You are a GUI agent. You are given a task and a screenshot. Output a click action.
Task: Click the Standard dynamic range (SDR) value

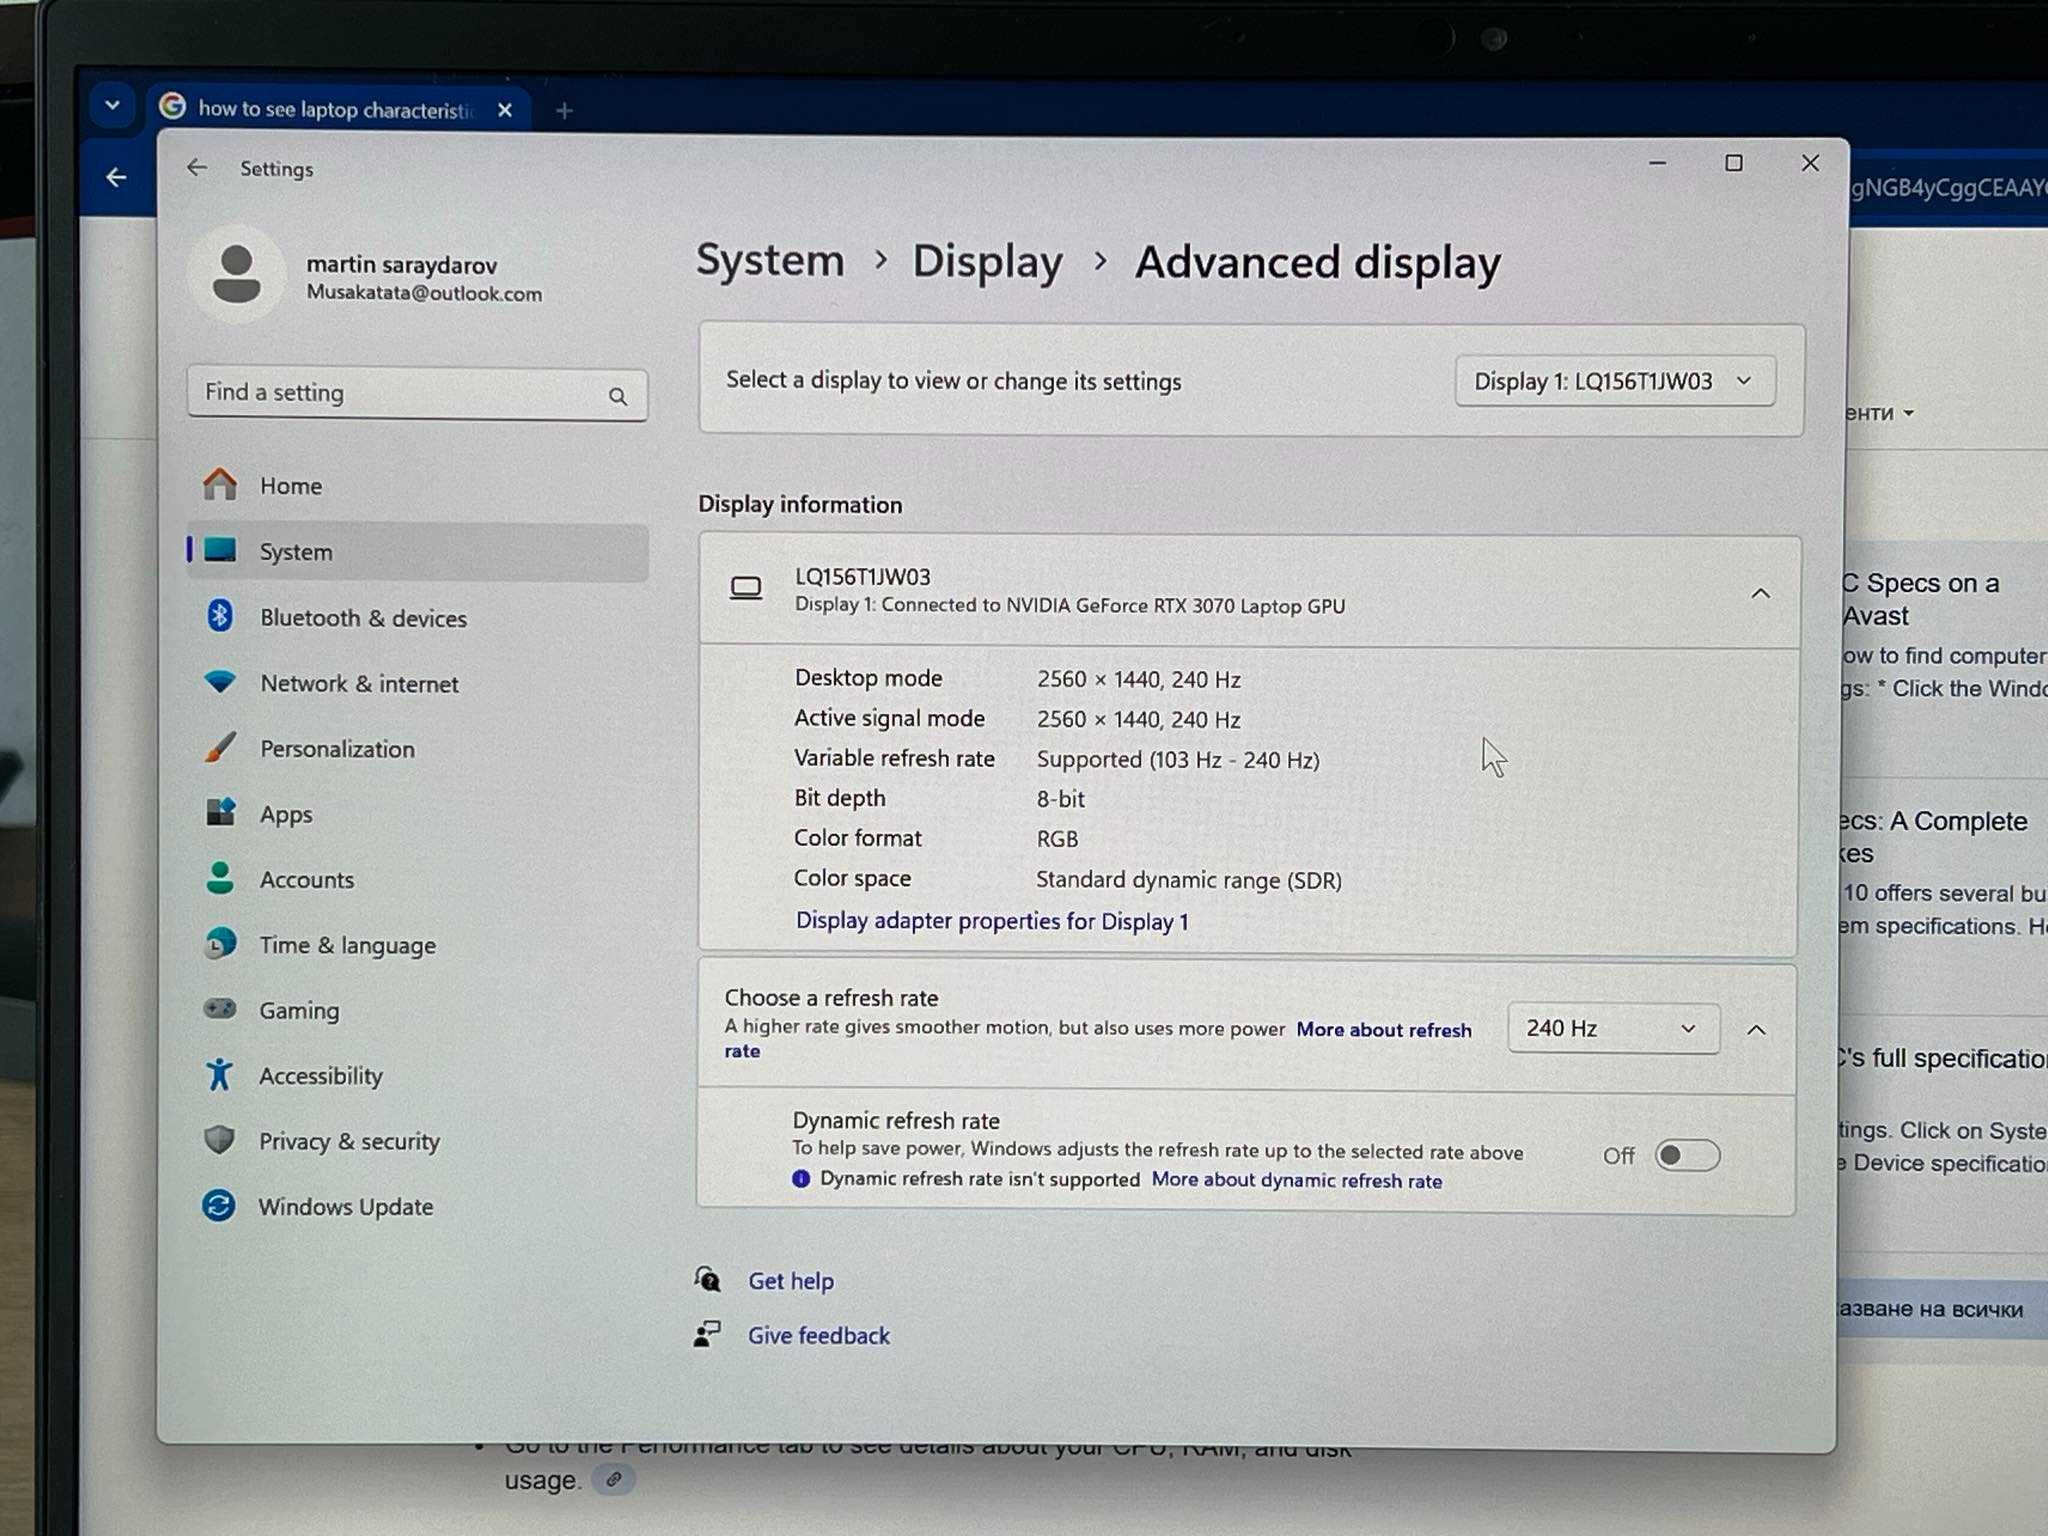pos(1189,880)
